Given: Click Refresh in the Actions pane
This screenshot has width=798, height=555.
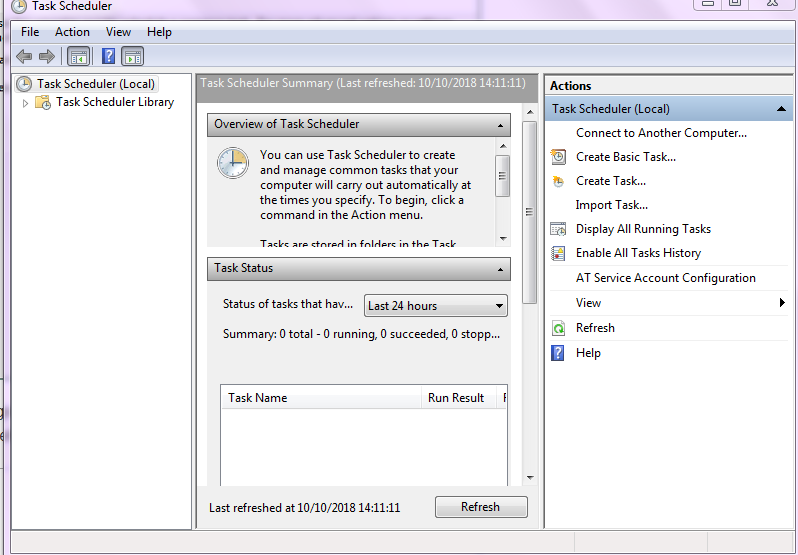Looking at the screenshot, I should point(595,328).
